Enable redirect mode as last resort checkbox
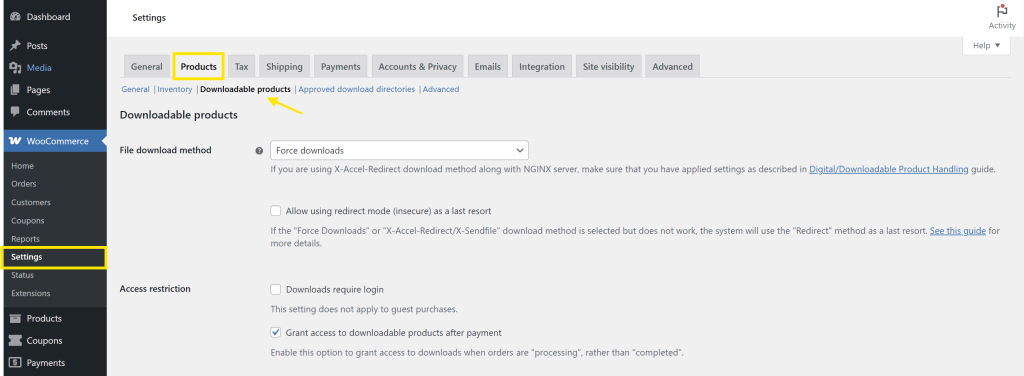 (276, 211)
